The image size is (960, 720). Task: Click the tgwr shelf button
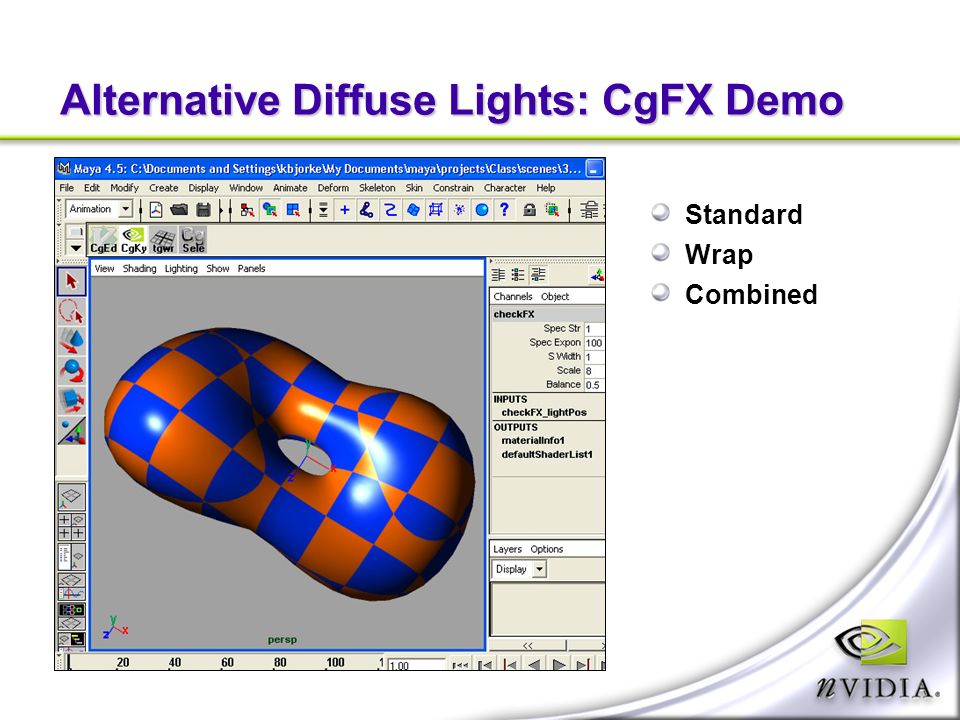tap(163, 239)
